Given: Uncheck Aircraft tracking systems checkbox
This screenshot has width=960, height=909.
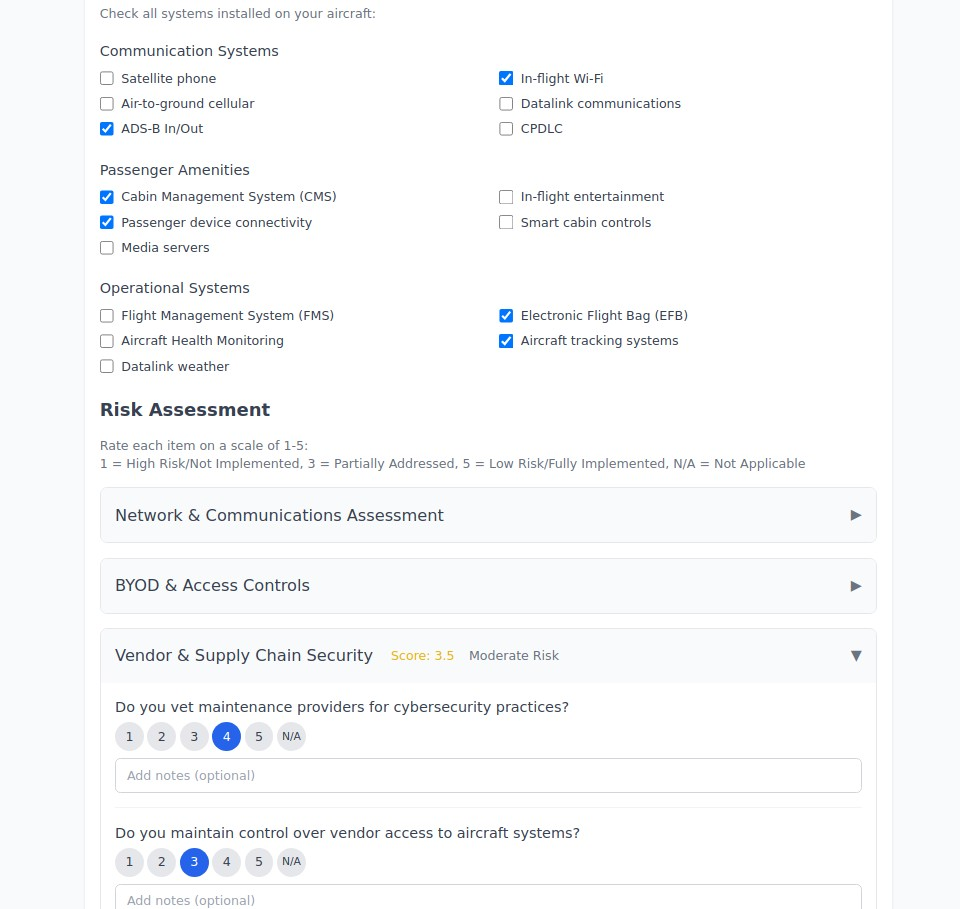Looking at the screenshot, I should click(506, 341).
